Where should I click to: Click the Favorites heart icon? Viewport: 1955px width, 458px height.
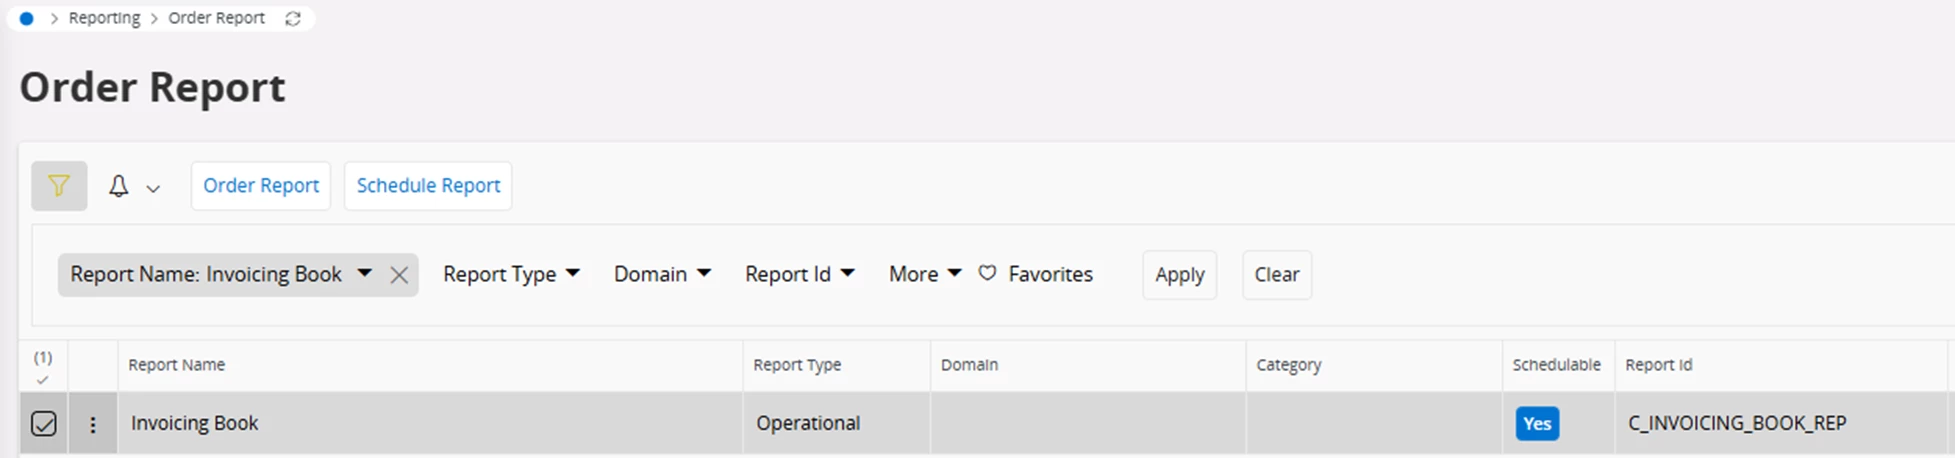(987, 273)
